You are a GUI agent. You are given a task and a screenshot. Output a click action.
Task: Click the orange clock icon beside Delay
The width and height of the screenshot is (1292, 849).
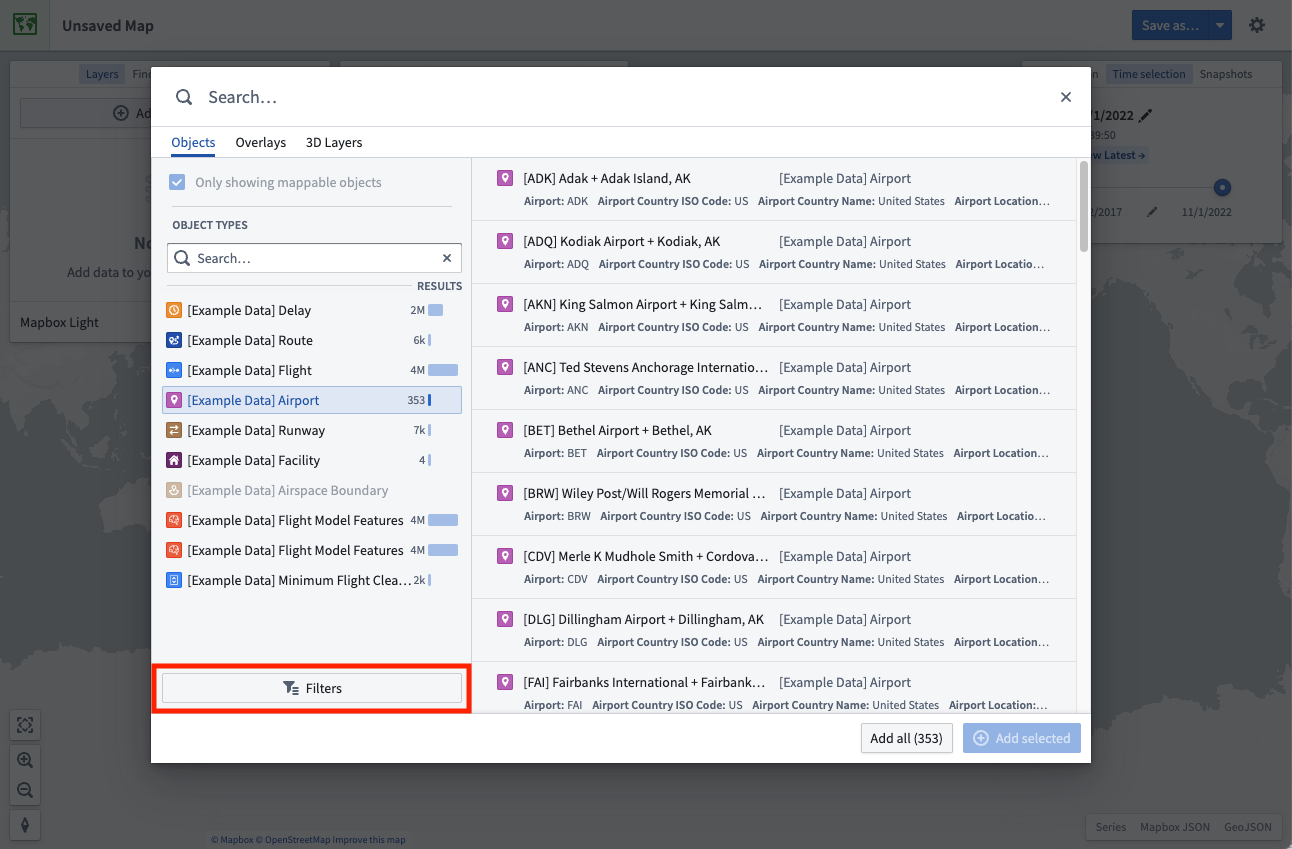click(x=174, y=310)
